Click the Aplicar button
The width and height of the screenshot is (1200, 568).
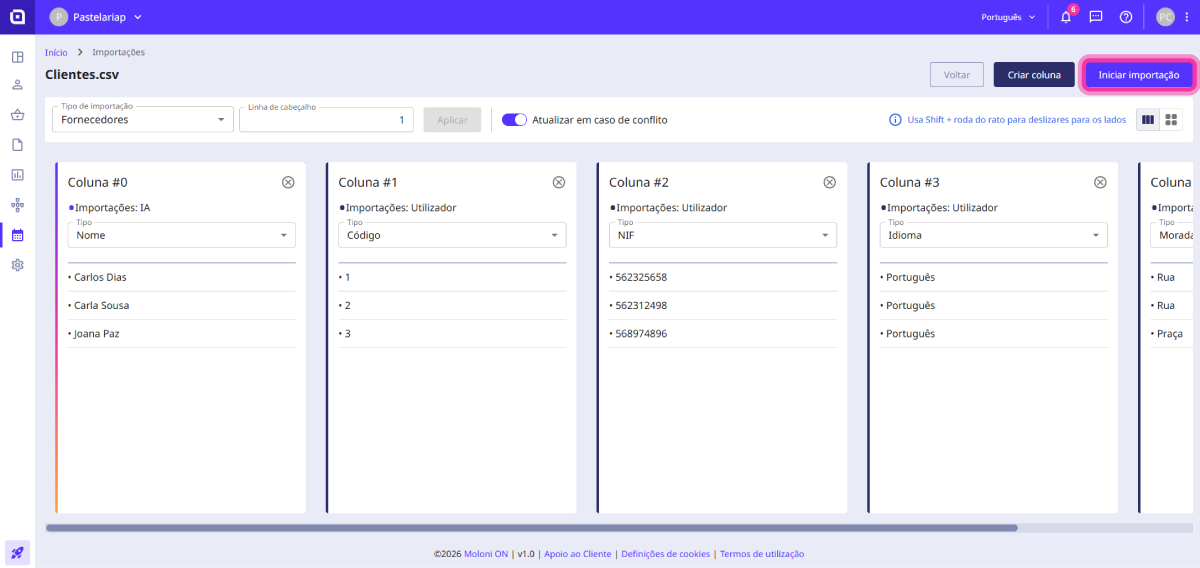452,120
